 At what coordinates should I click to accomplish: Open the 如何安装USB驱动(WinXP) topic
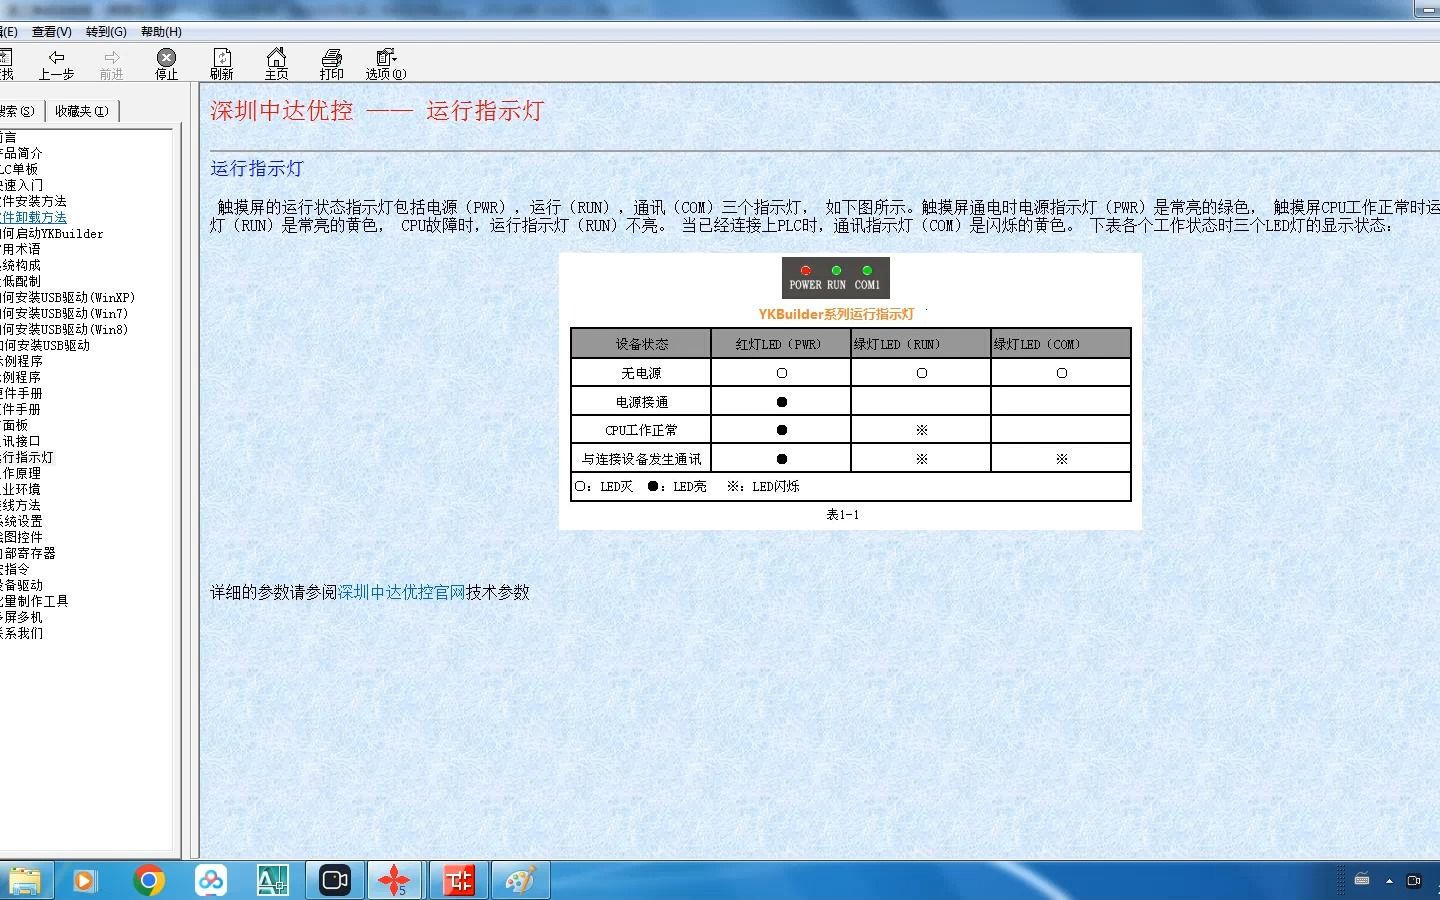67,297
